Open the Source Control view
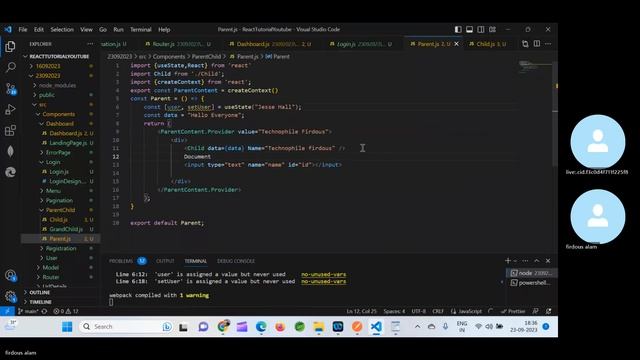 (10, 89)
